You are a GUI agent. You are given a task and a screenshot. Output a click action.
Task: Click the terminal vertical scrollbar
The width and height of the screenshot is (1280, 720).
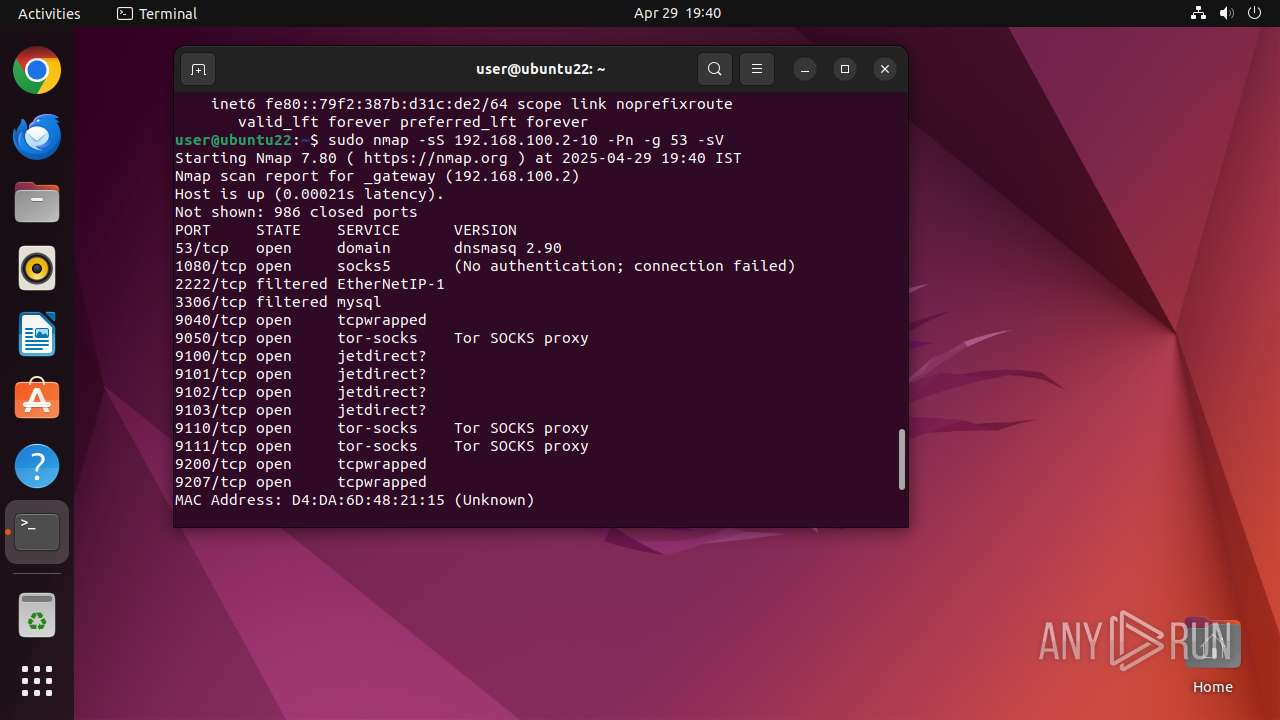(902, 459)
